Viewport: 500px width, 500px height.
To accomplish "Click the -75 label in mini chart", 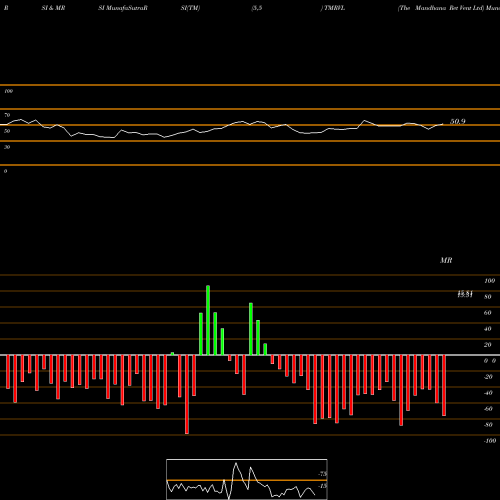I will tap(323, 474).
